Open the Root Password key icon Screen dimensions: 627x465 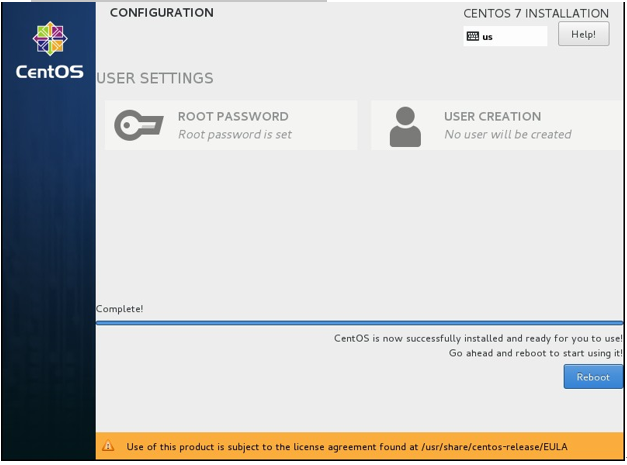pos(139,125)
